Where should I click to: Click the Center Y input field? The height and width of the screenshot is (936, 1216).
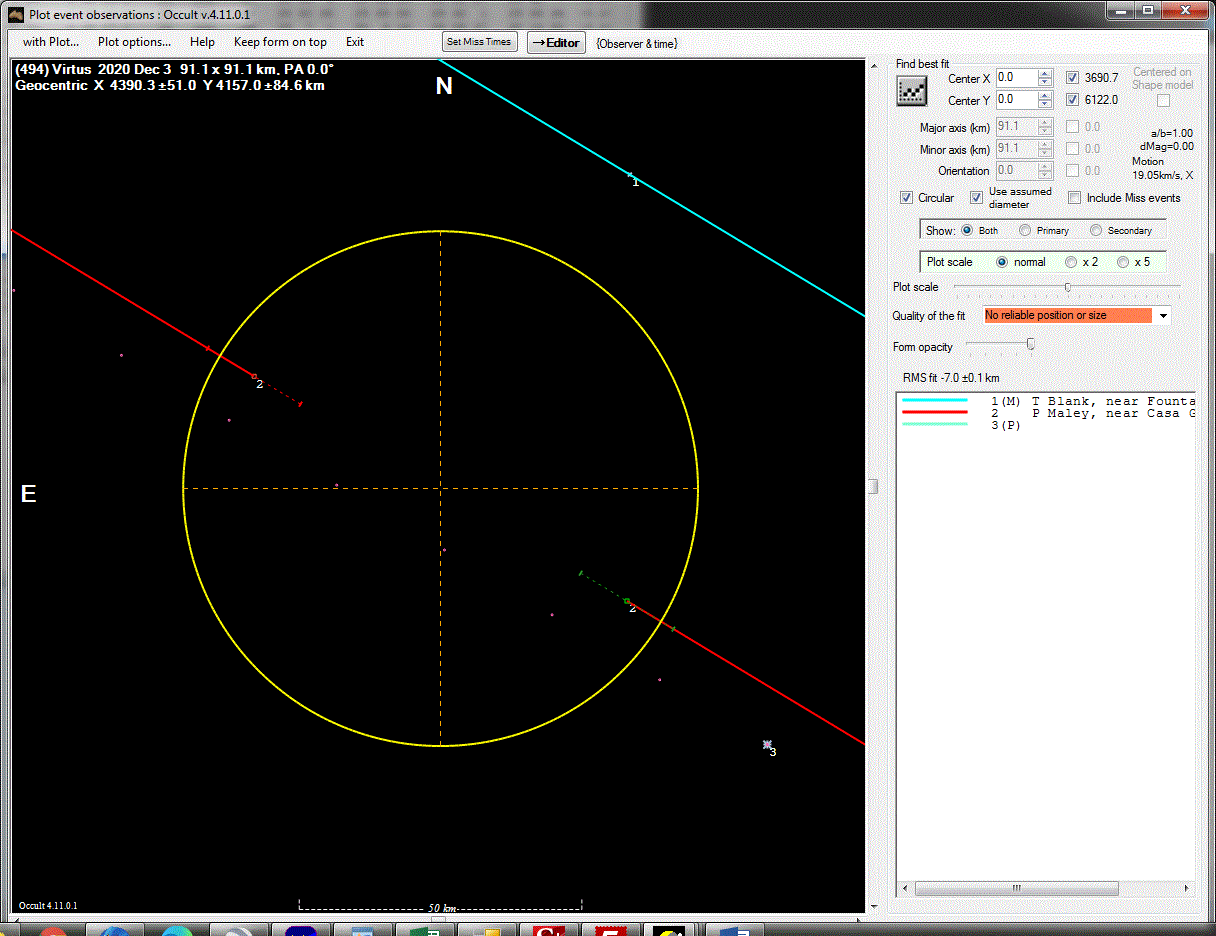pos(1016,100)
